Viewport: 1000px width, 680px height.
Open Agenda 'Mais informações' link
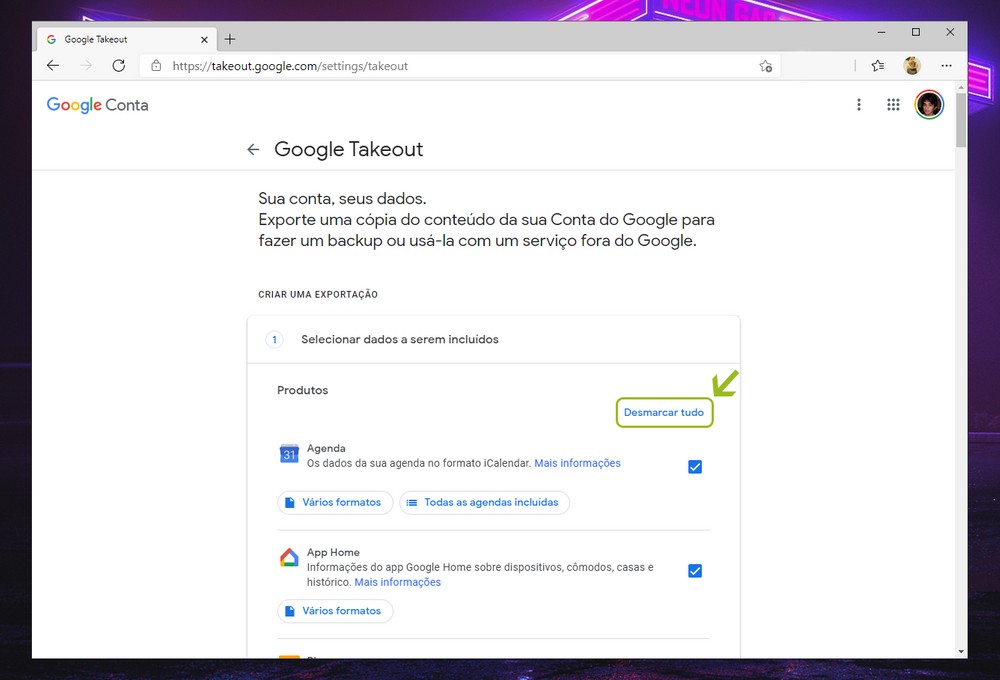pos(577,463)
